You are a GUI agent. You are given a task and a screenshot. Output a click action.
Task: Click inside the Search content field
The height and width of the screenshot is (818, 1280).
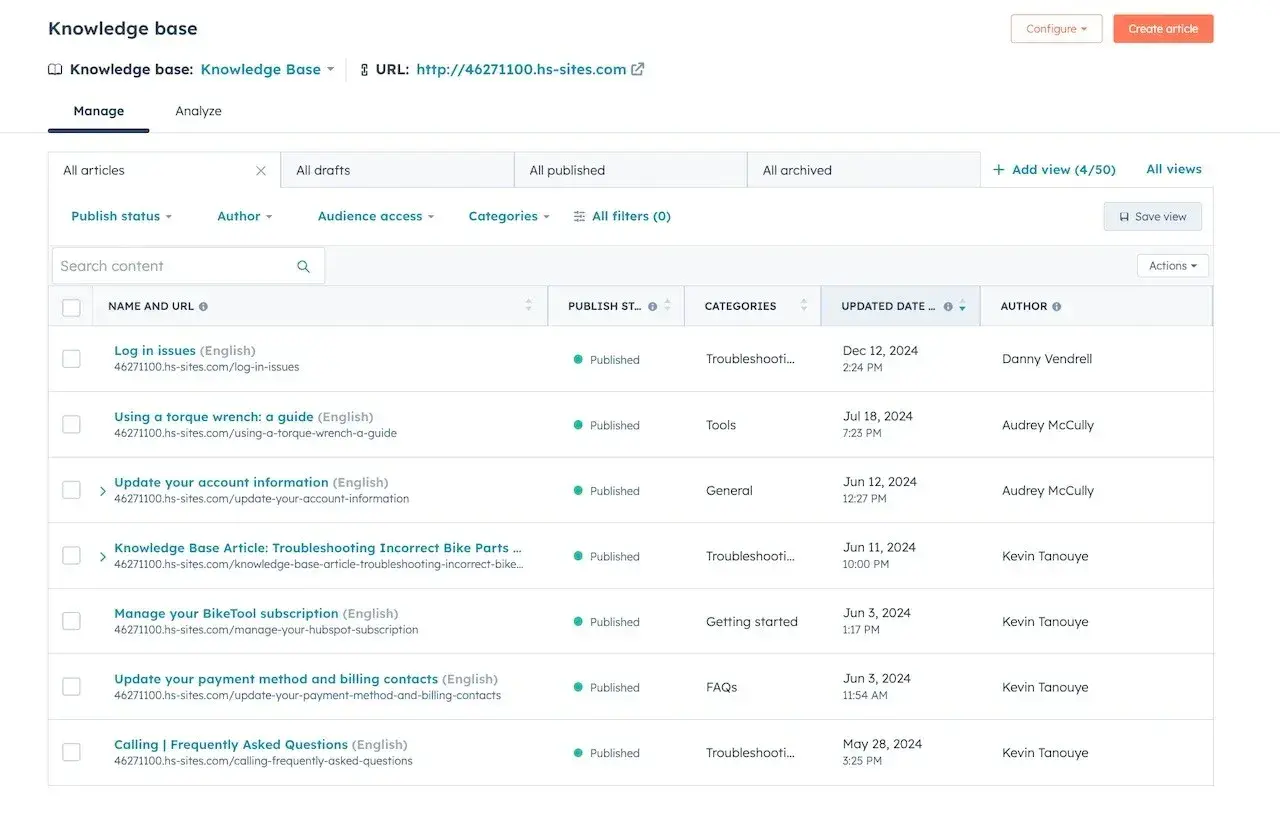[x=160, y=266]
